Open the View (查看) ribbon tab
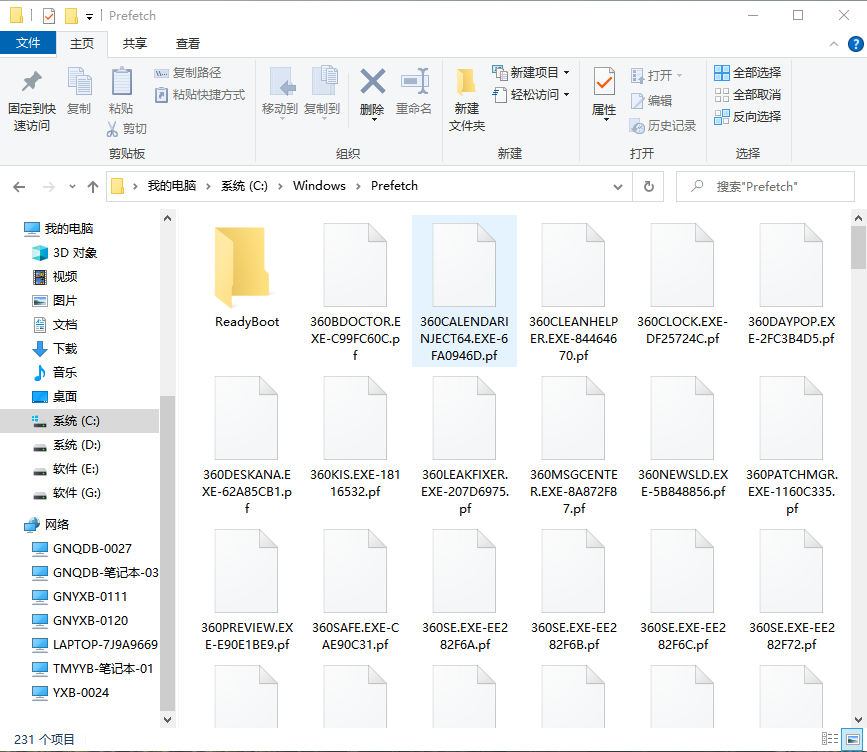Screen dimensions: 867x752 click(x=187, y=44)
